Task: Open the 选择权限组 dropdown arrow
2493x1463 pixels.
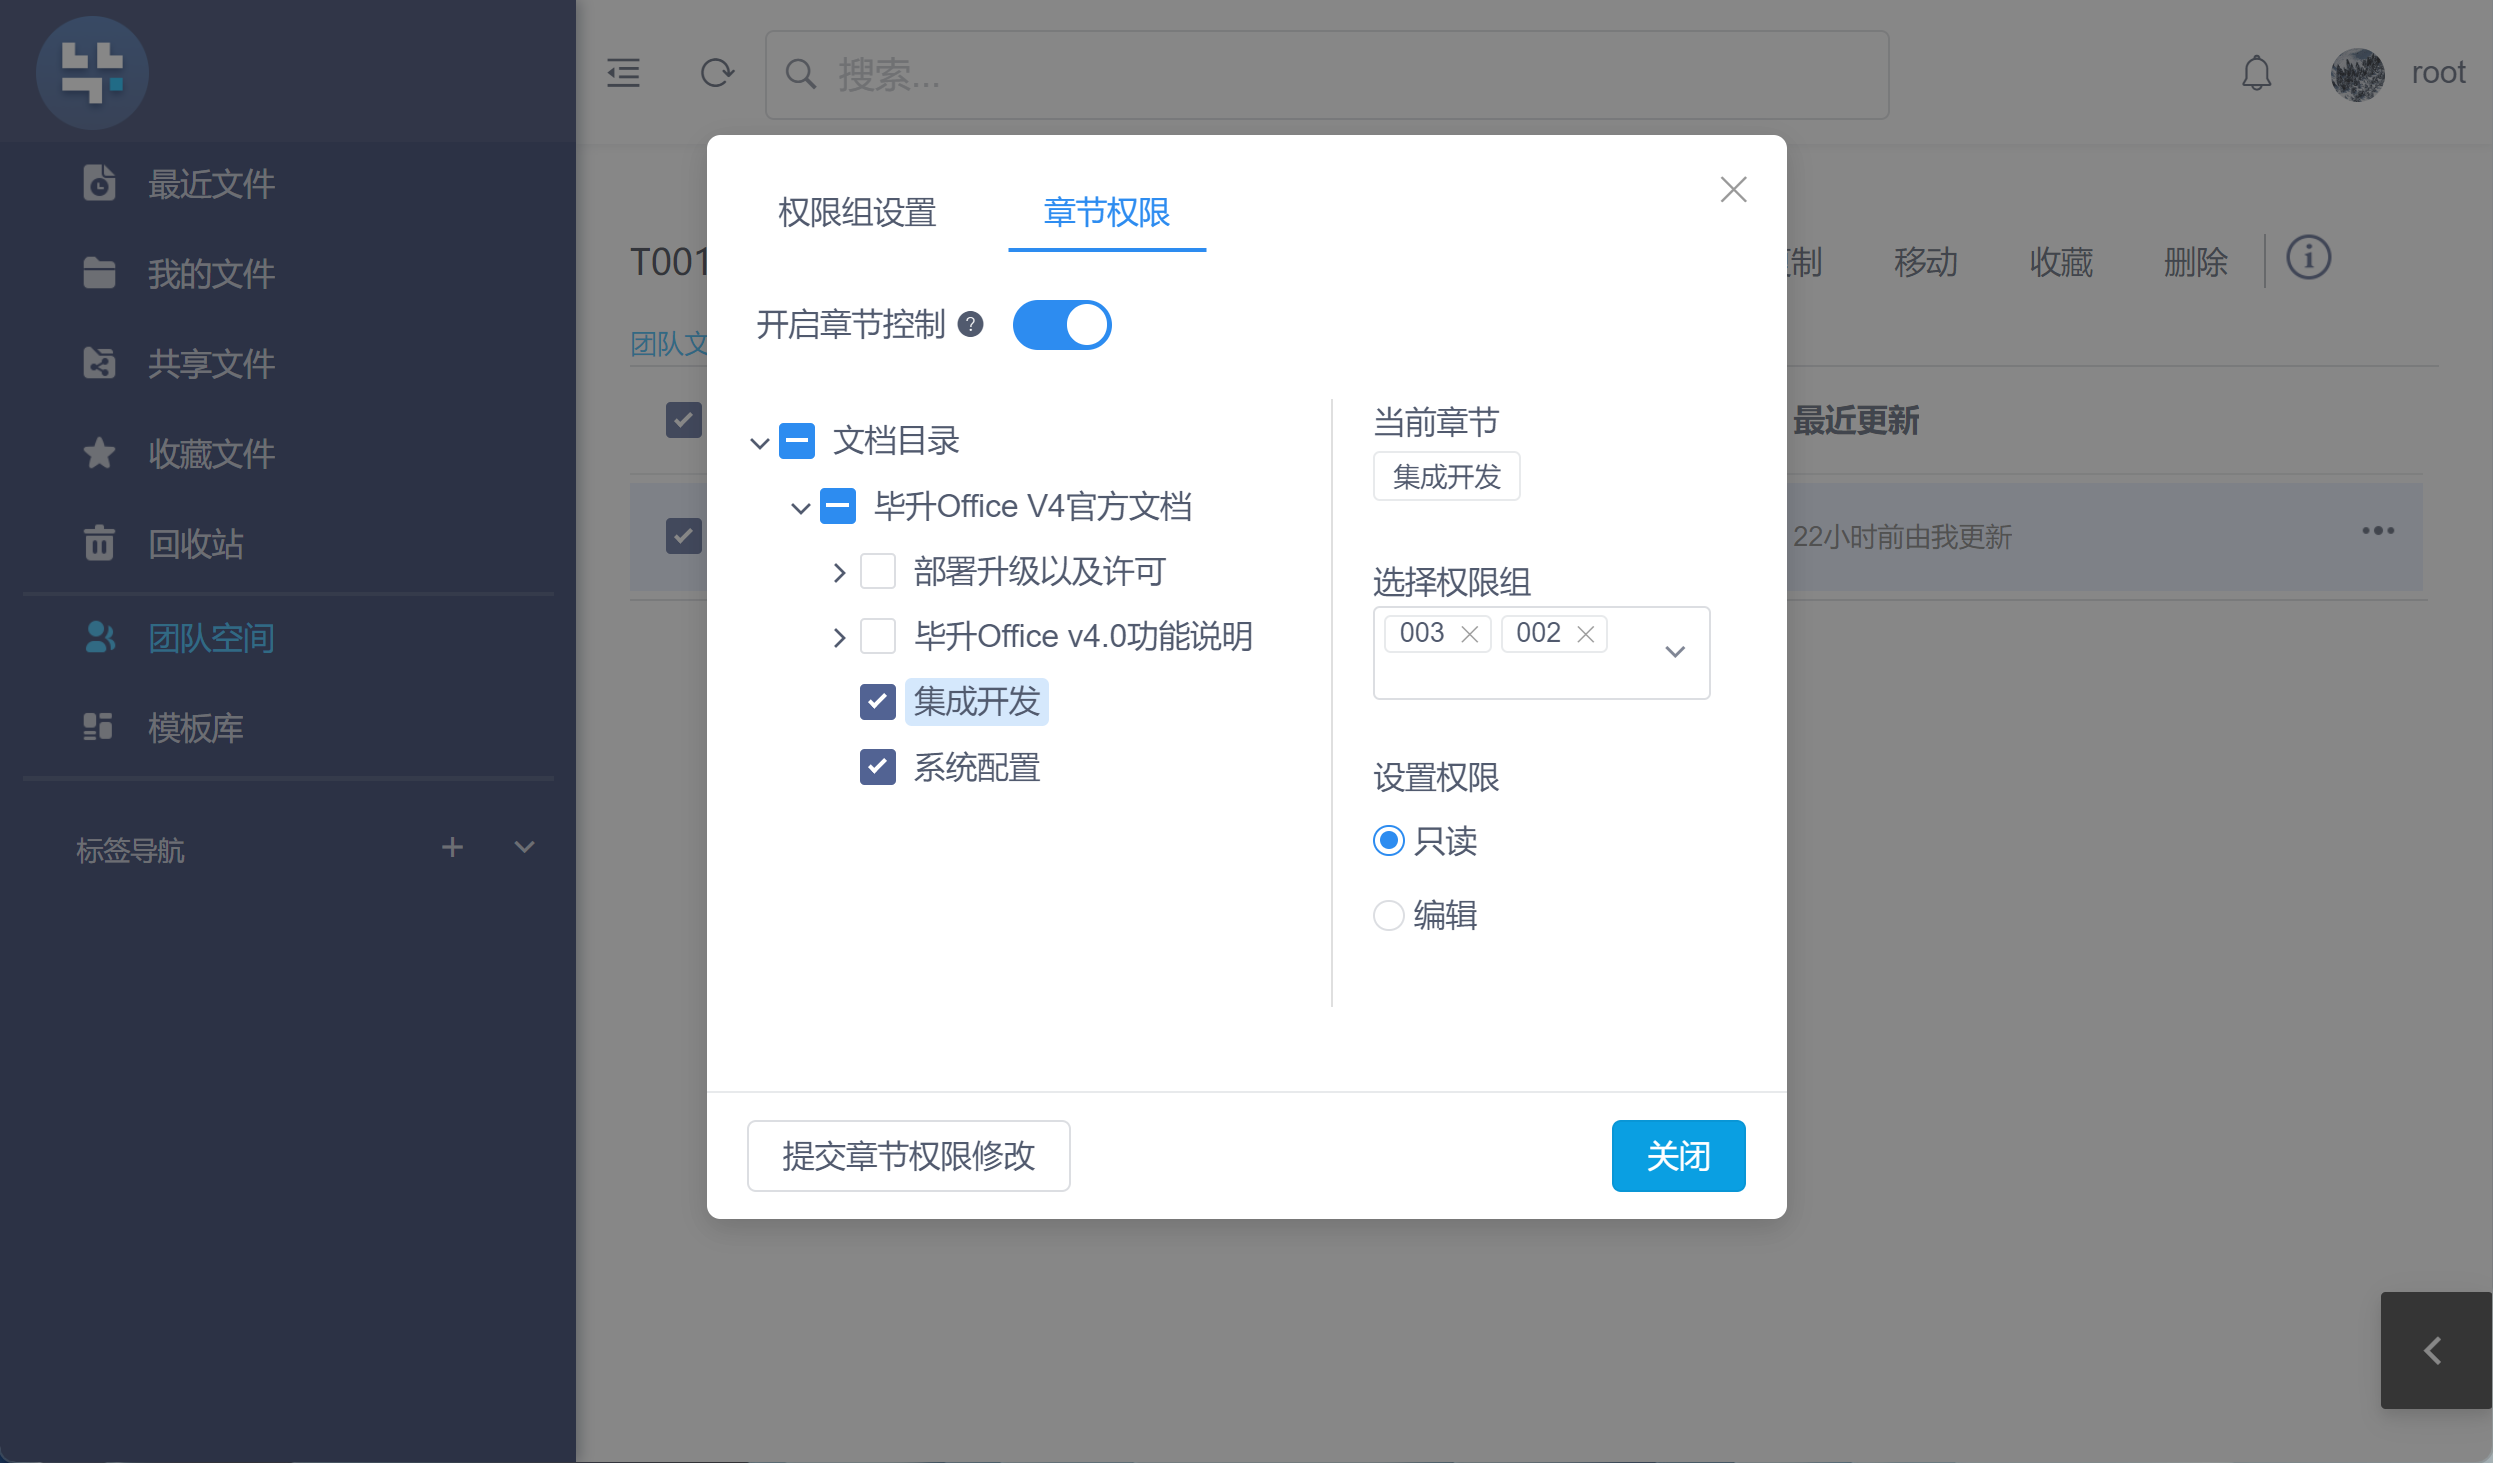Action: click(1675, 652)
